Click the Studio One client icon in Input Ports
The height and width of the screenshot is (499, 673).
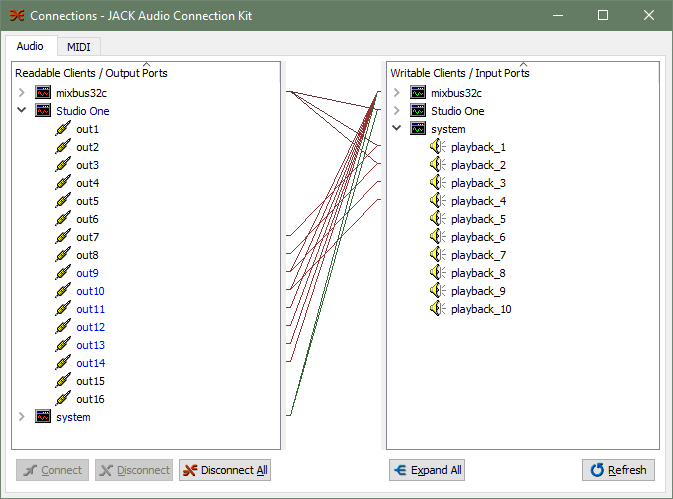click(x=418, y=111)
